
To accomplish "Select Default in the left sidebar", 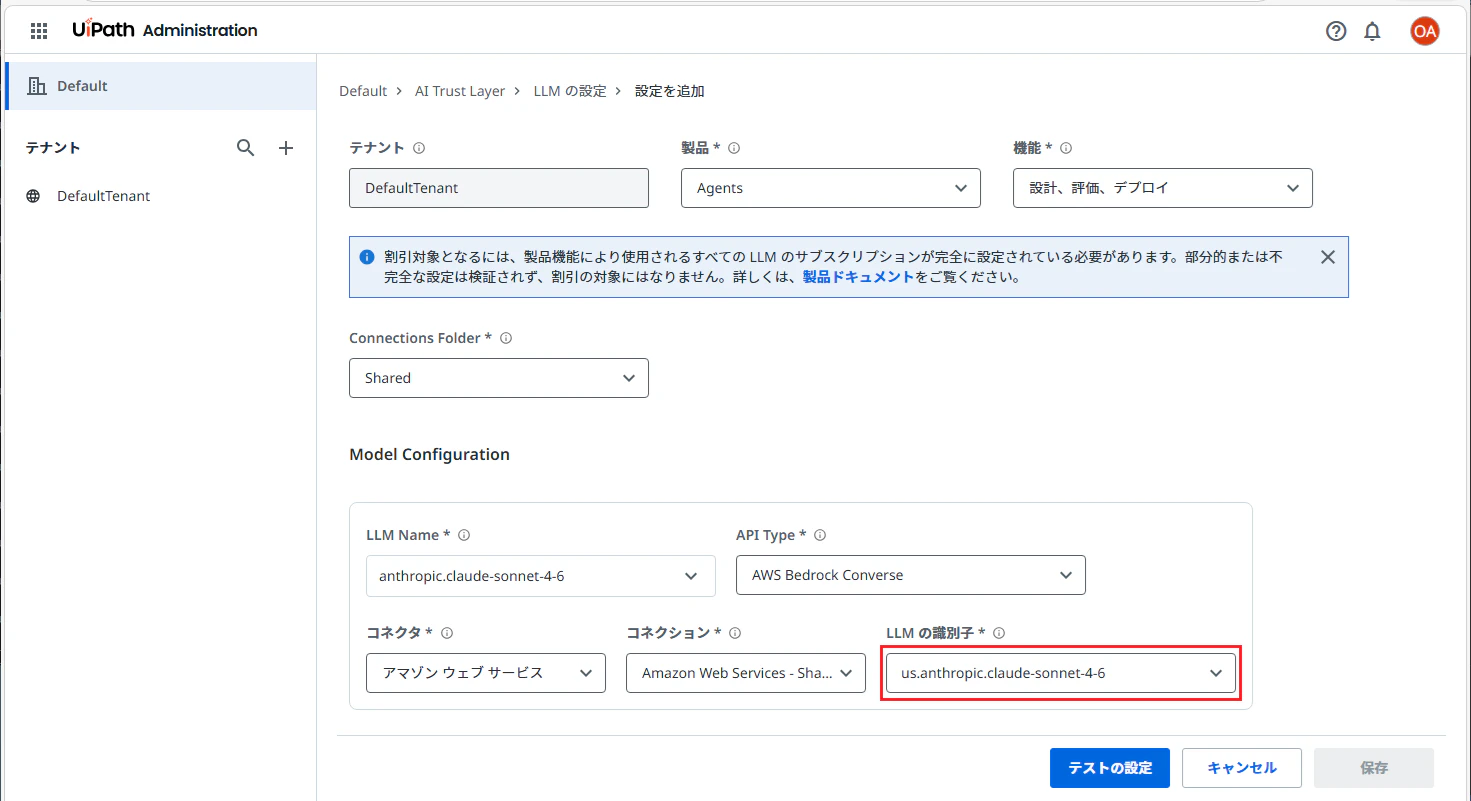I will (160, 86).
